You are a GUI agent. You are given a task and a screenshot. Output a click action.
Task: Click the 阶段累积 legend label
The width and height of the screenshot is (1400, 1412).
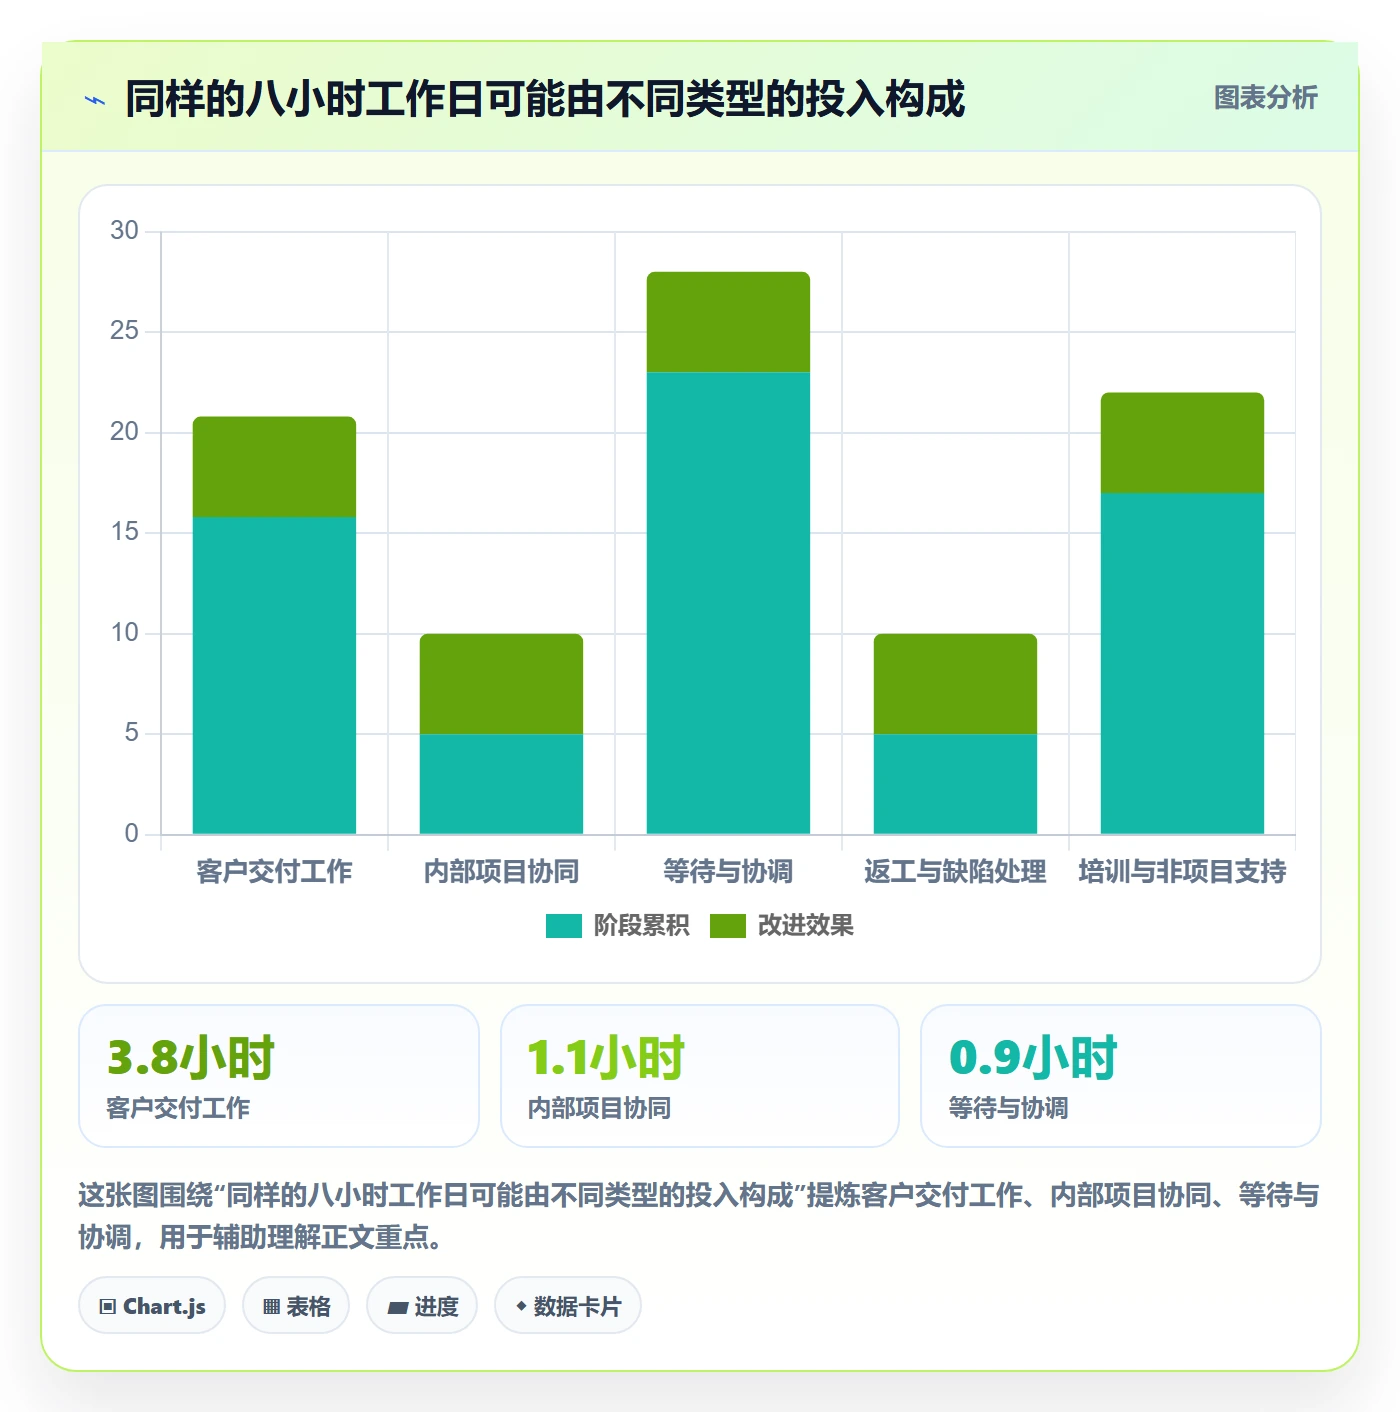641,926
